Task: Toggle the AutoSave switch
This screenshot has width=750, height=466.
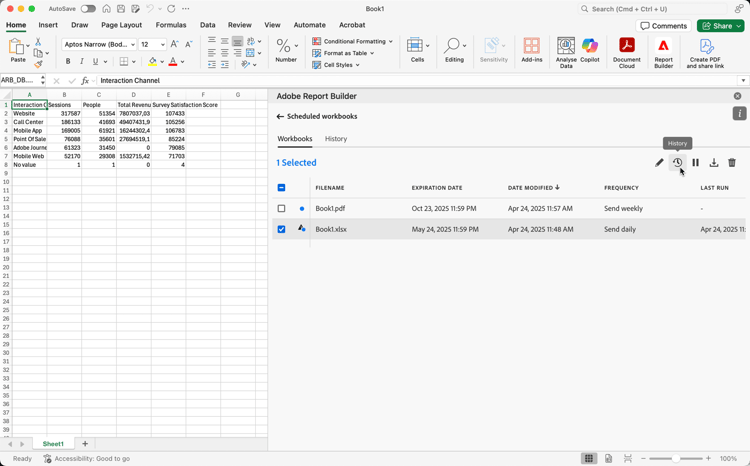Action: point(88,9)
